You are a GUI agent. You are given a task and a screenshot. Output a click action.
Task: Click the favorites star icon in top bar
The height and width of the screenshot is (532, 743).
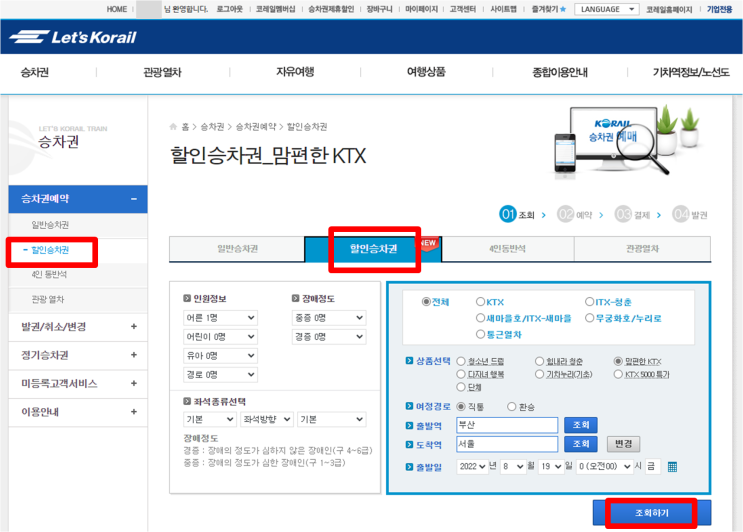click(563, 9)
